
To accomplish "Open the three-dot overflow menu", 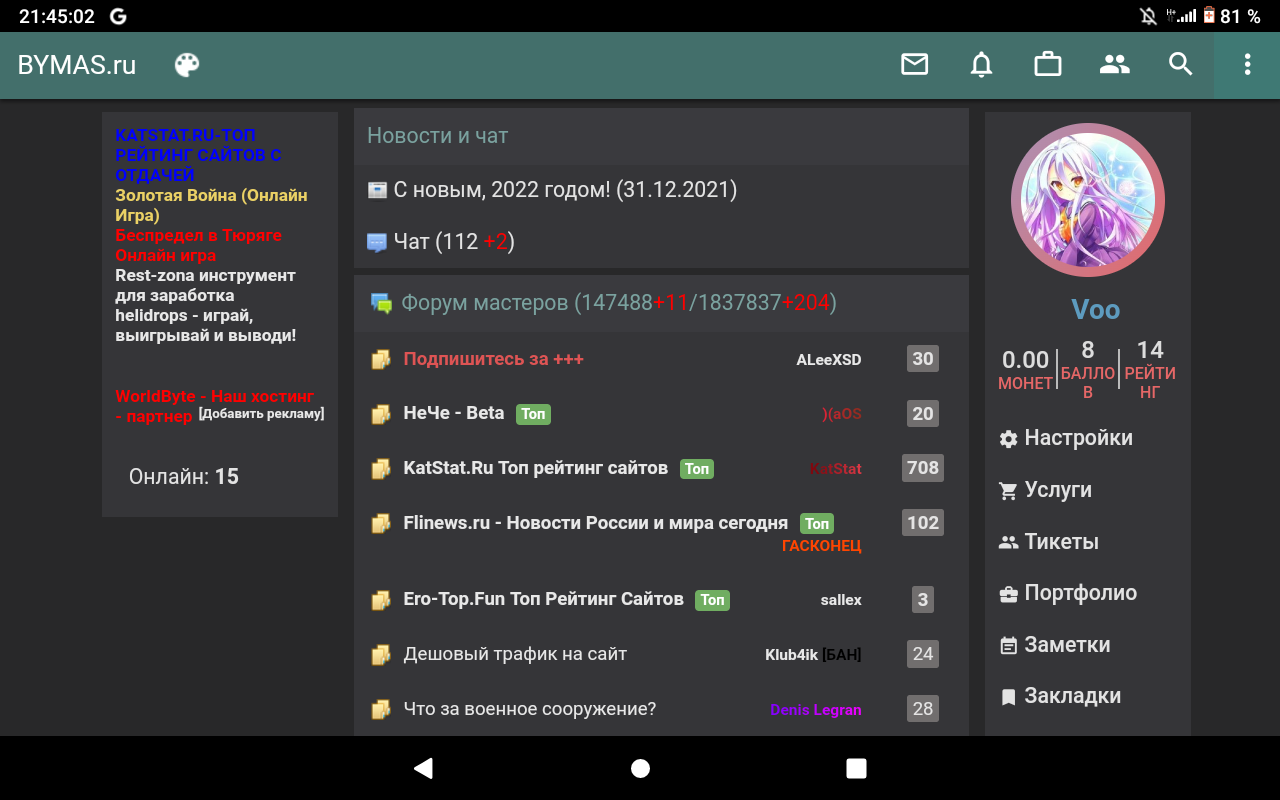I will (x=1247, y=65).
